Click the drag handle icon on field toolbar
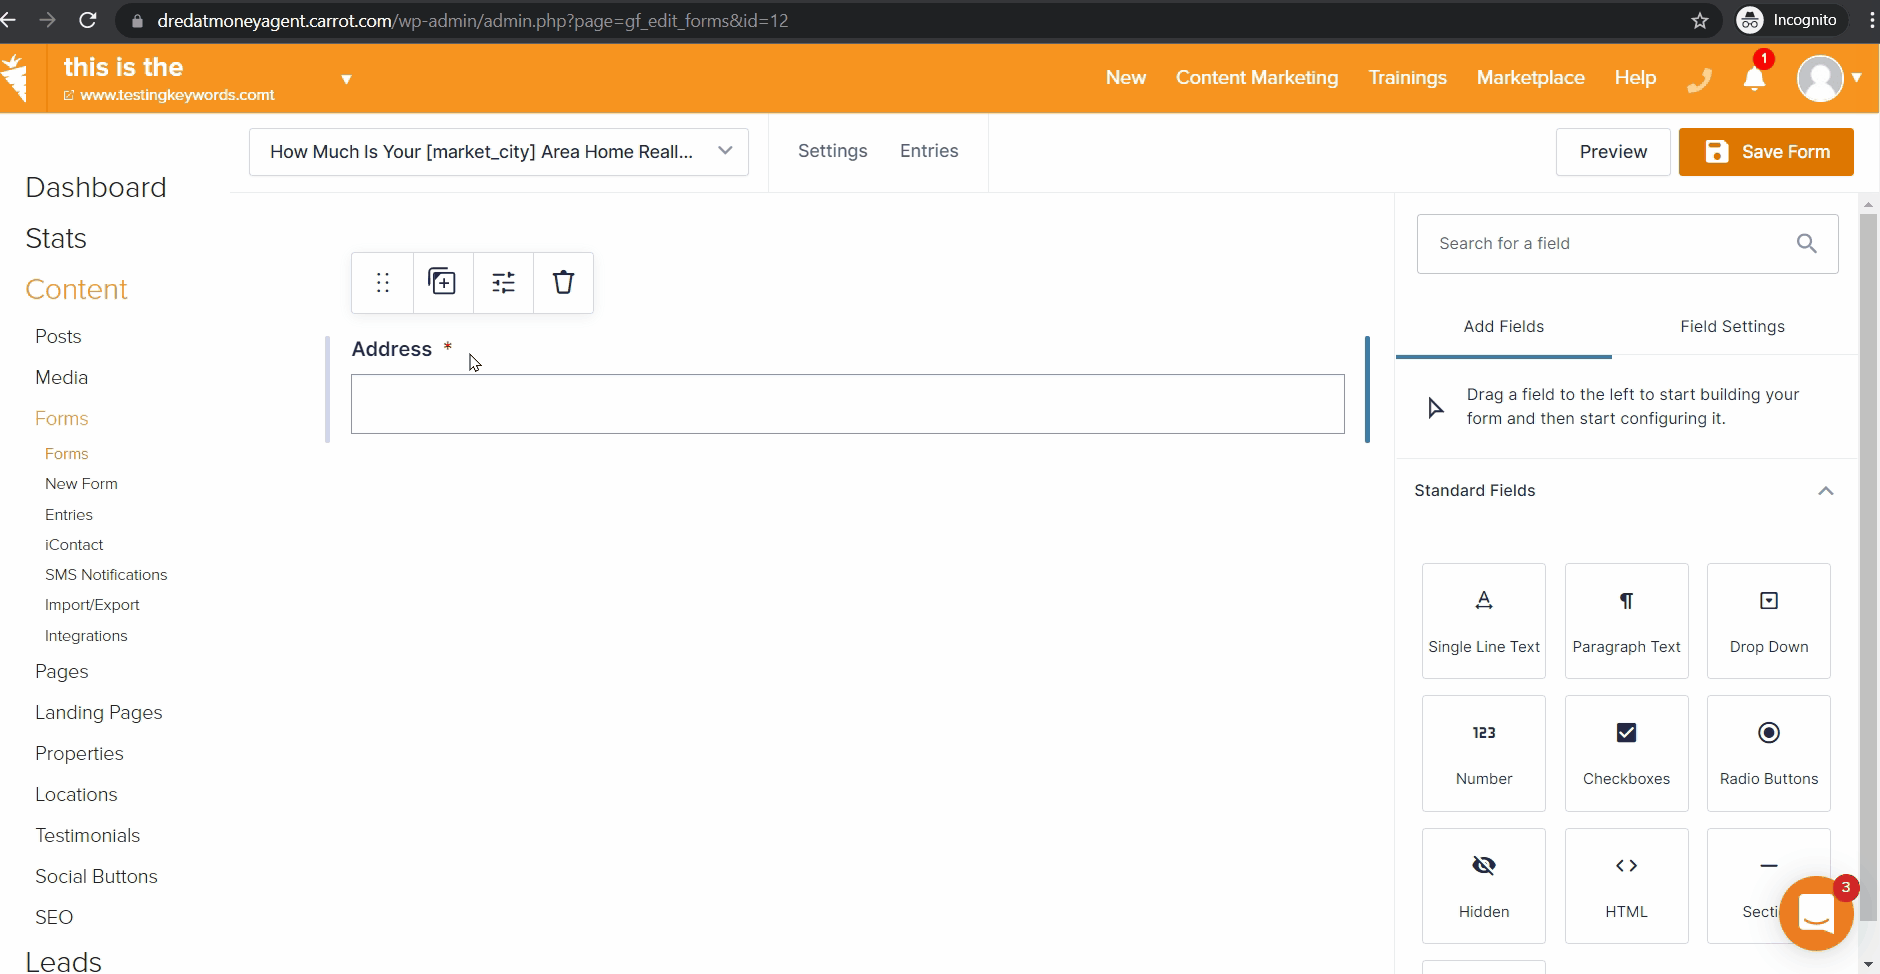This screenshot has height=974, width=1880. (x=383, y=283)
